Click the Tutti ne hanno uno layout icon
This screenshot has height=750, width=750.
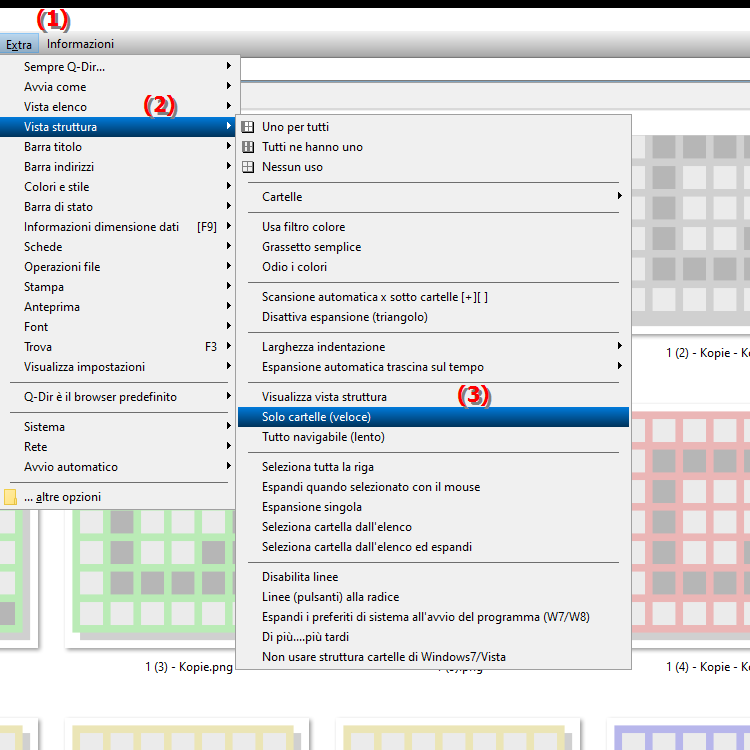(248, 147)
